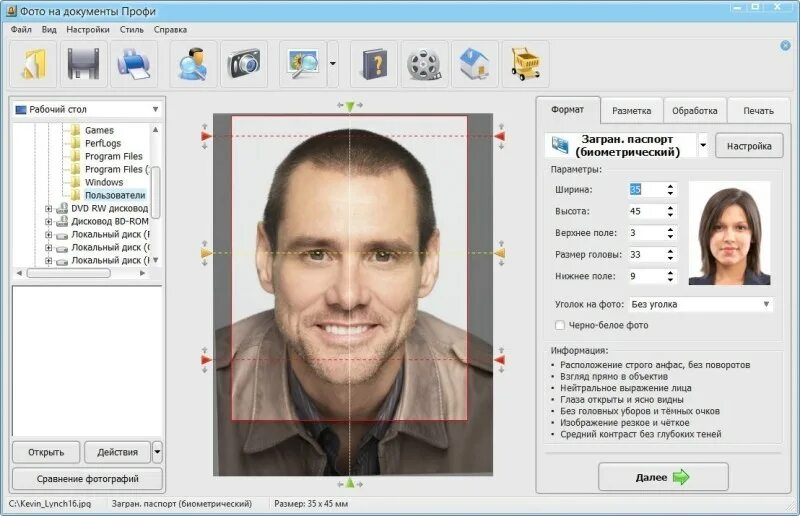Click the right red top-of-head marker

499,136
